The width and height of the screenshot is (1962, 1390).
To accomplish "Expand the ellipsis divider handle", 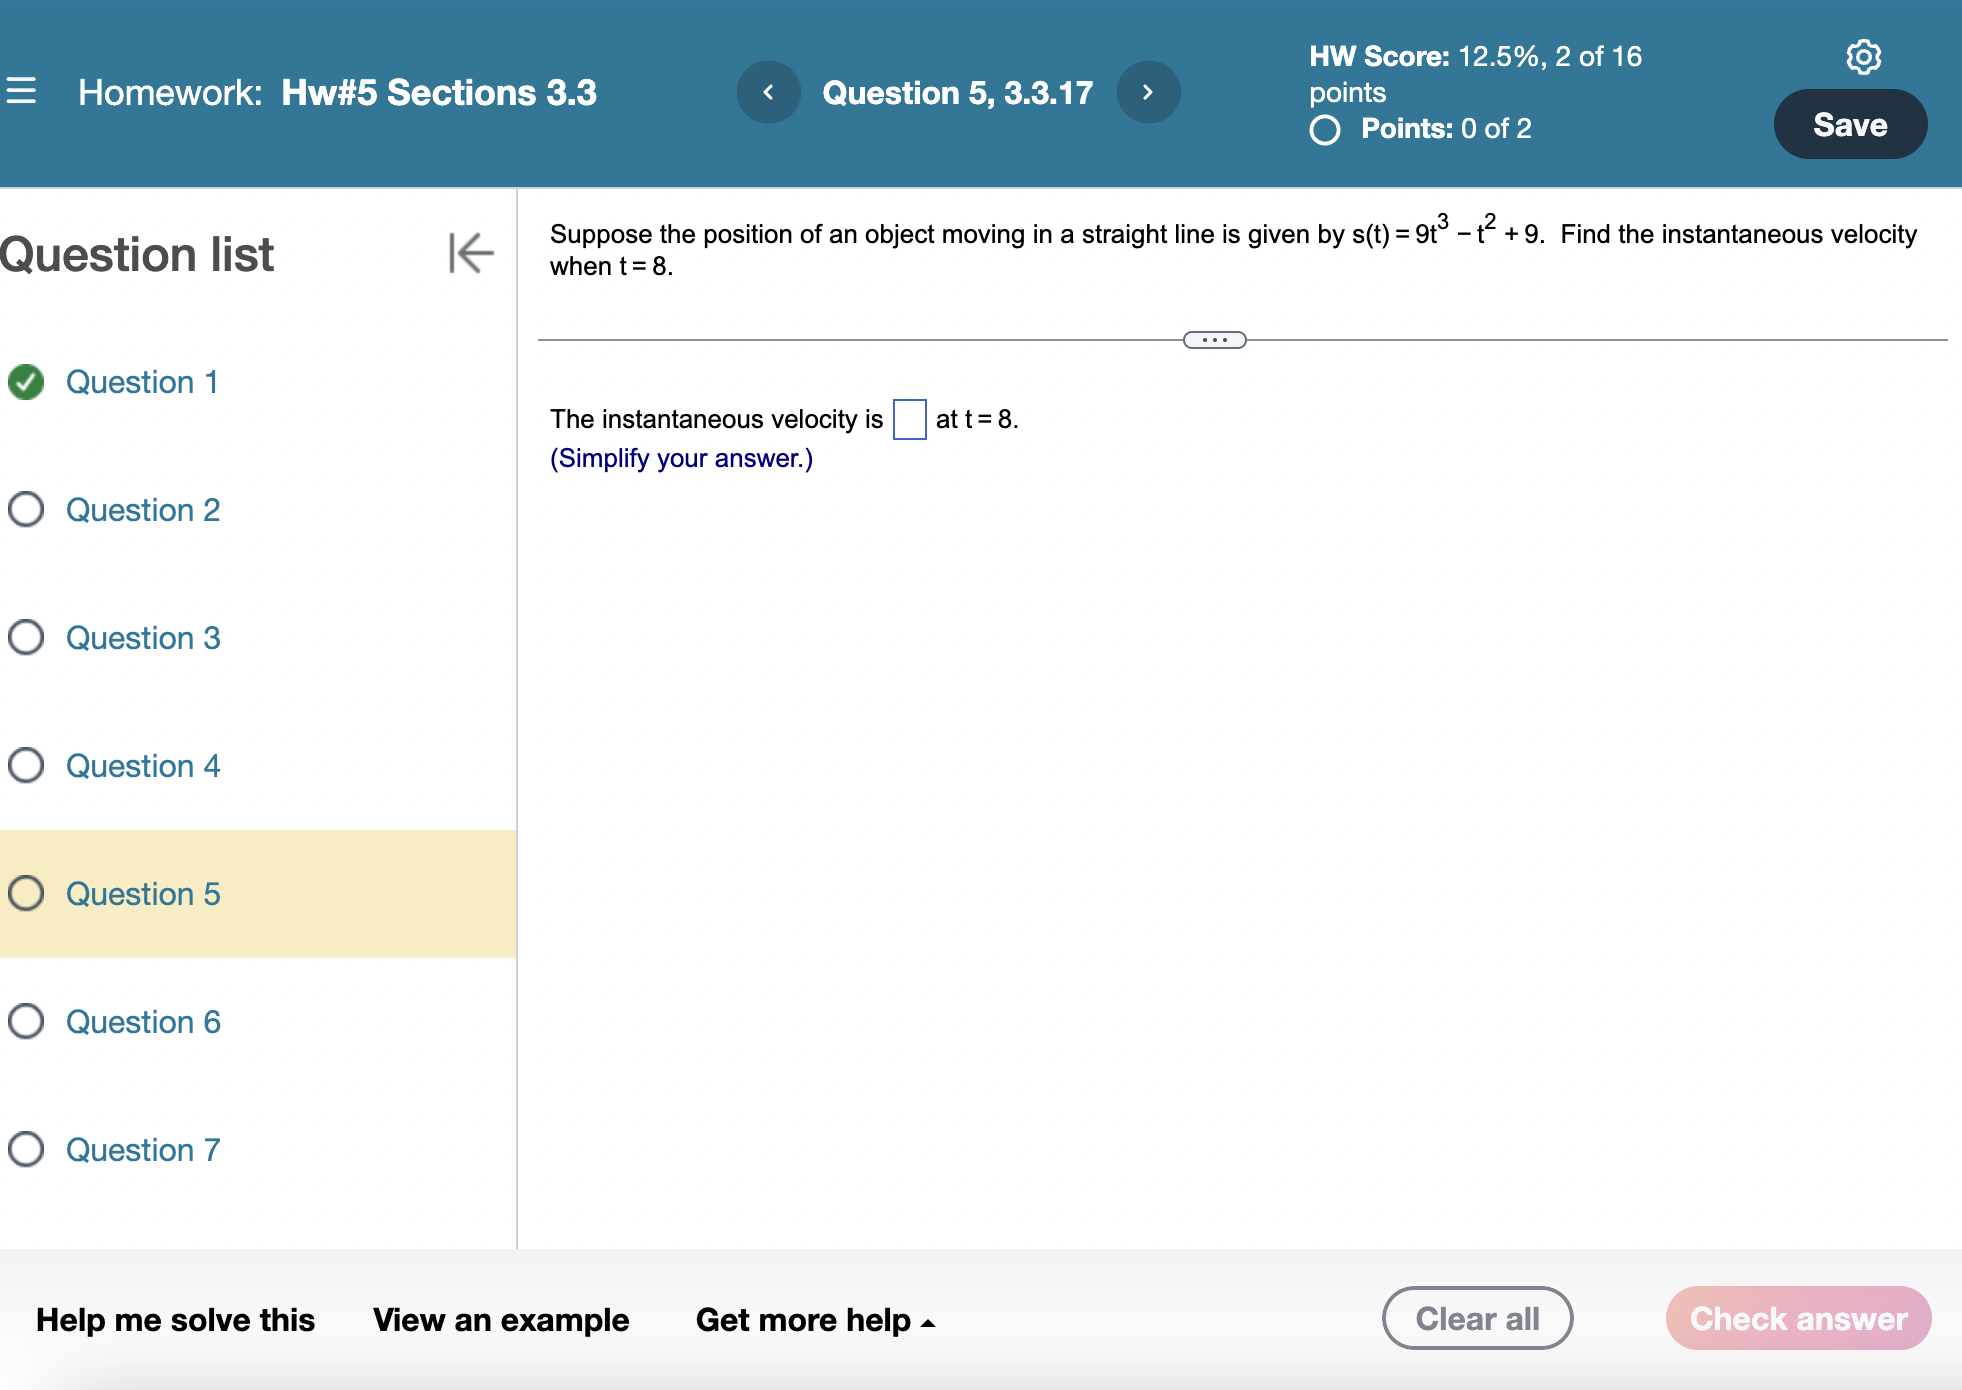I will (1214, 340).
